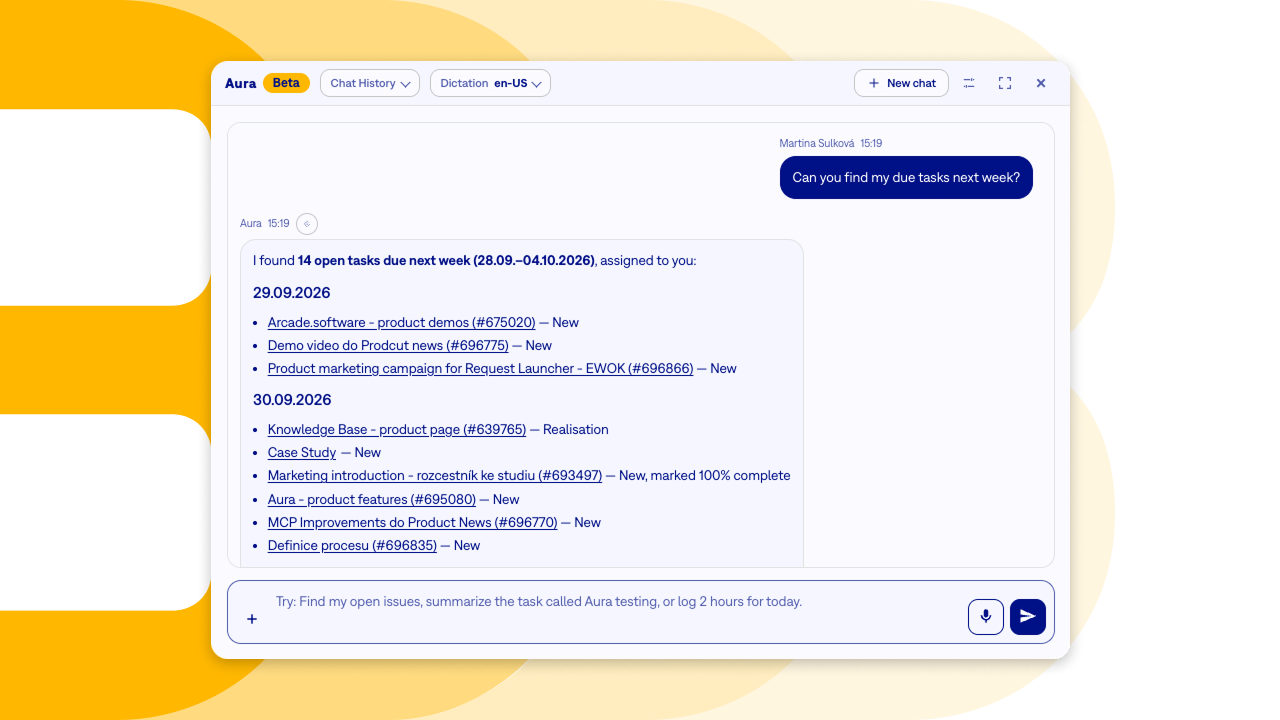Close the Aura chat panel
This screenshot has width=1280, height=720.
coord(1041,83)
